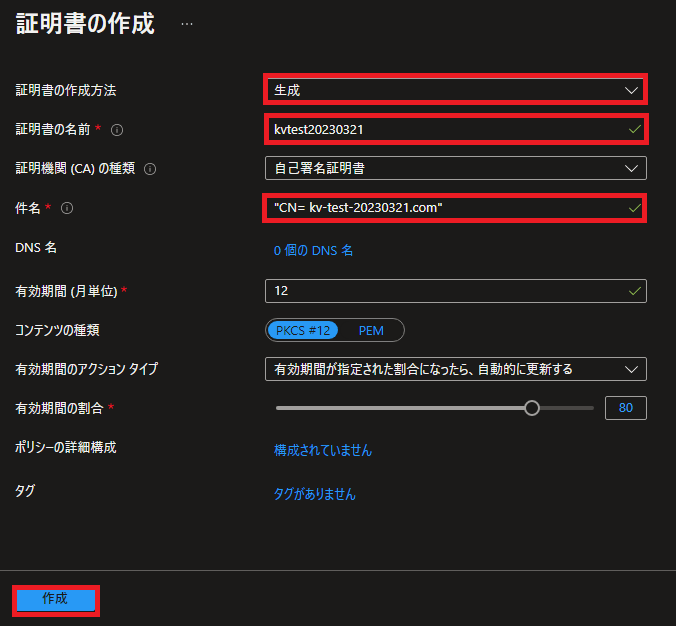The image size is (676, 626).
Task: Click the 有効期間 (月単位) field showing 12
Action: [456, 291]
